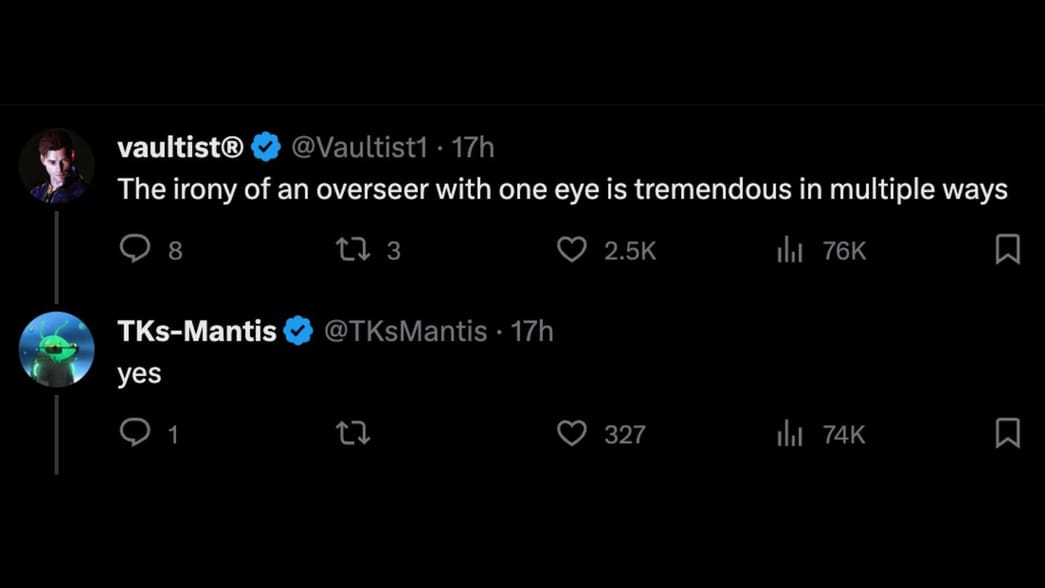Open @Vaultist1's profile via their handle
Screen dimensions: 1045x588
click(x=361, y=146)
